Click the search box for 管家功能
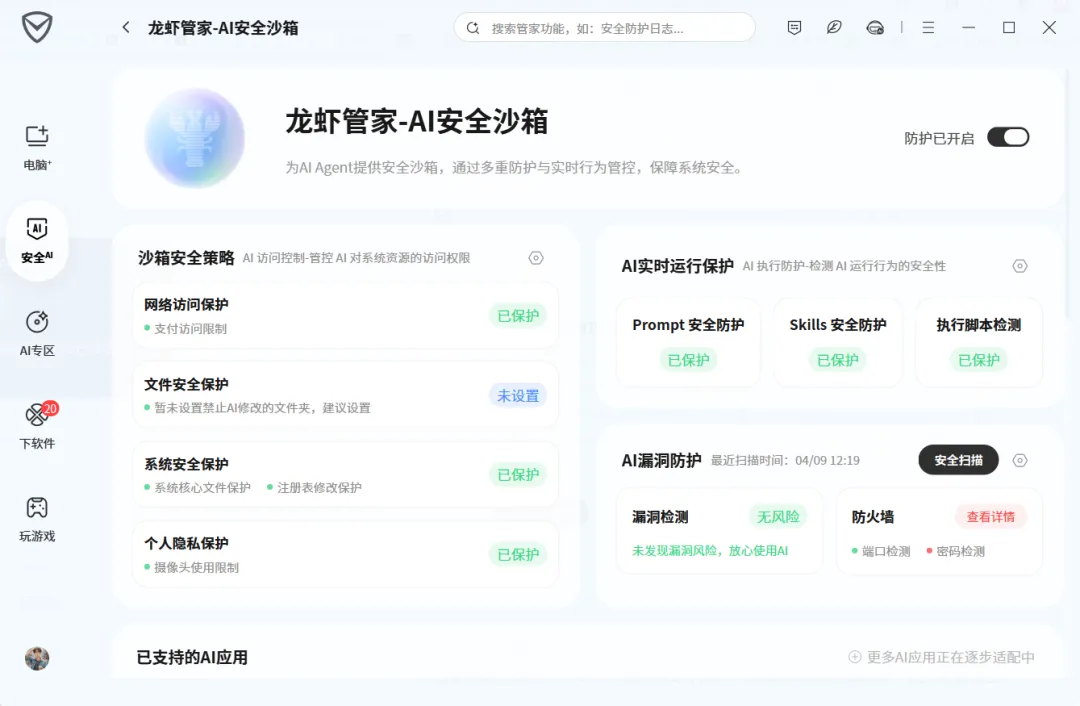The width and height of the screenshot is (1080, 706). tap(604, 28)
